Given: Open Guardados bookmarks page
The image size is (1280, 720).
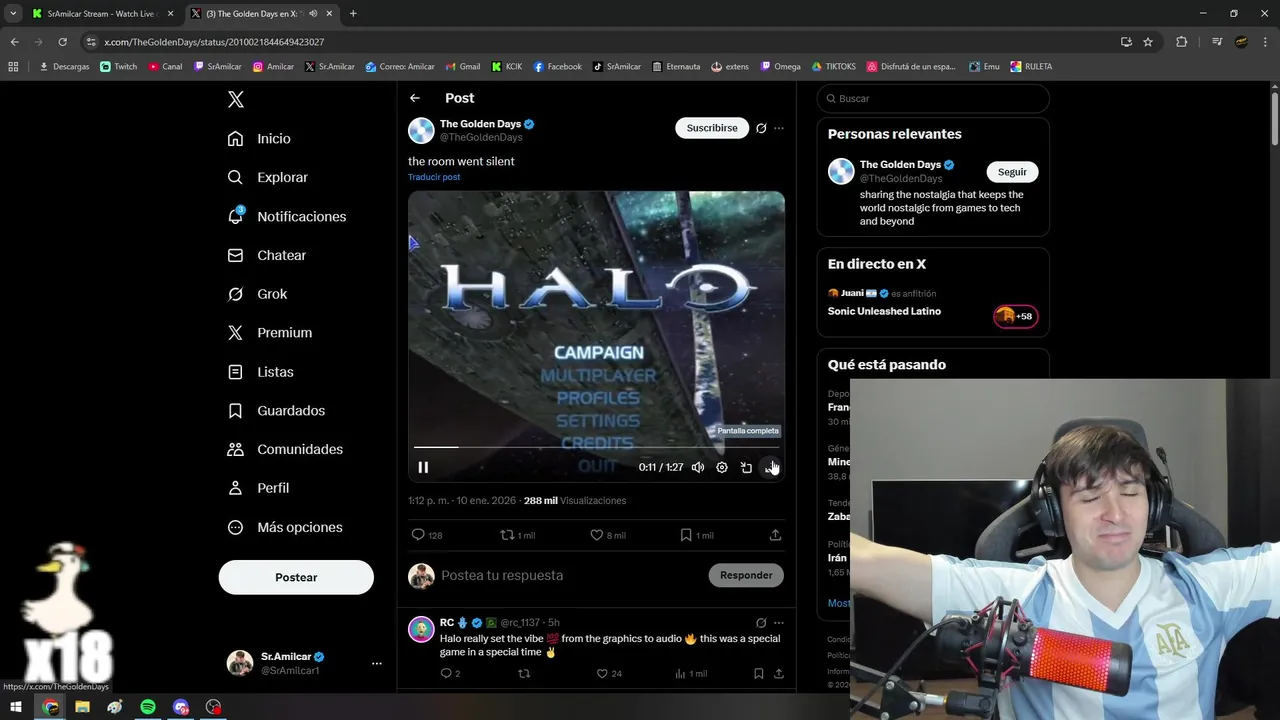Looking at the screenshot, I should pos(276,411).
